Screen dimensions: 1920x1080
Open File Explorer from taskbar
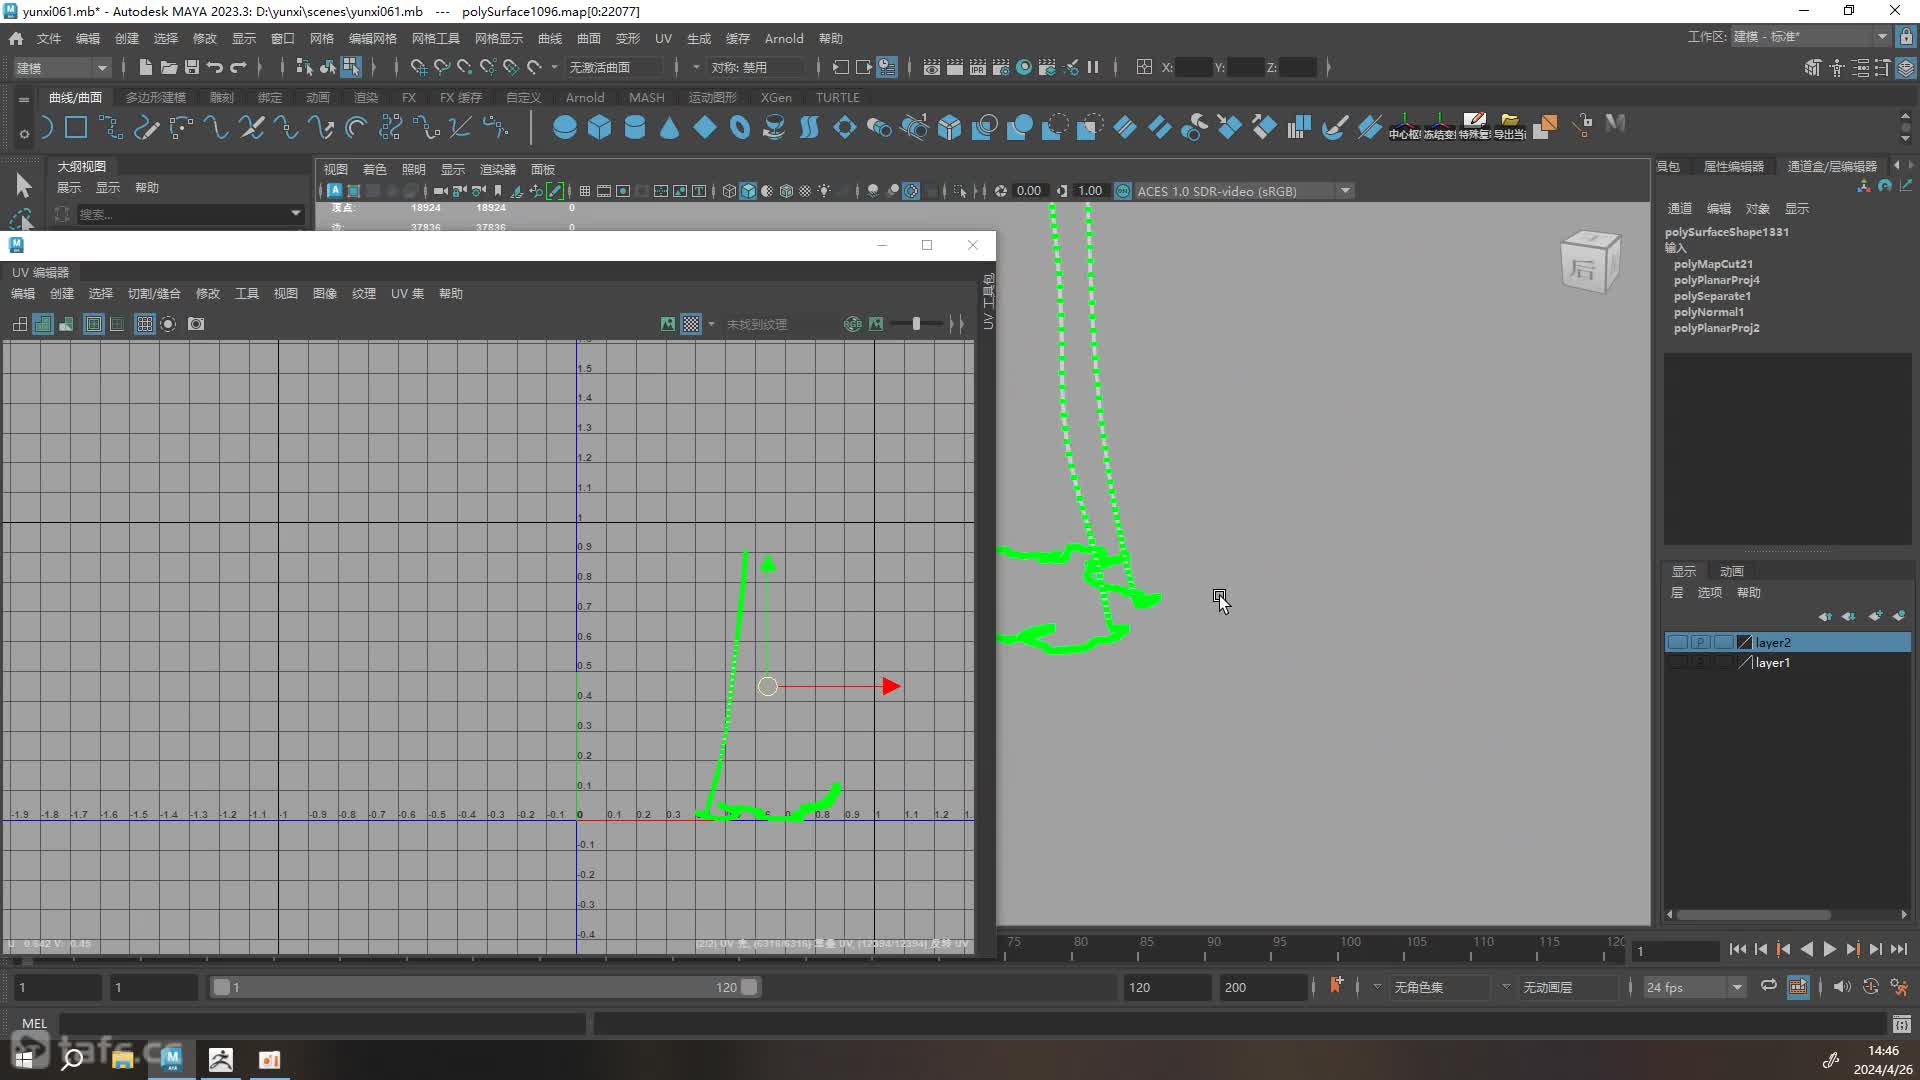pos(122,1059)
